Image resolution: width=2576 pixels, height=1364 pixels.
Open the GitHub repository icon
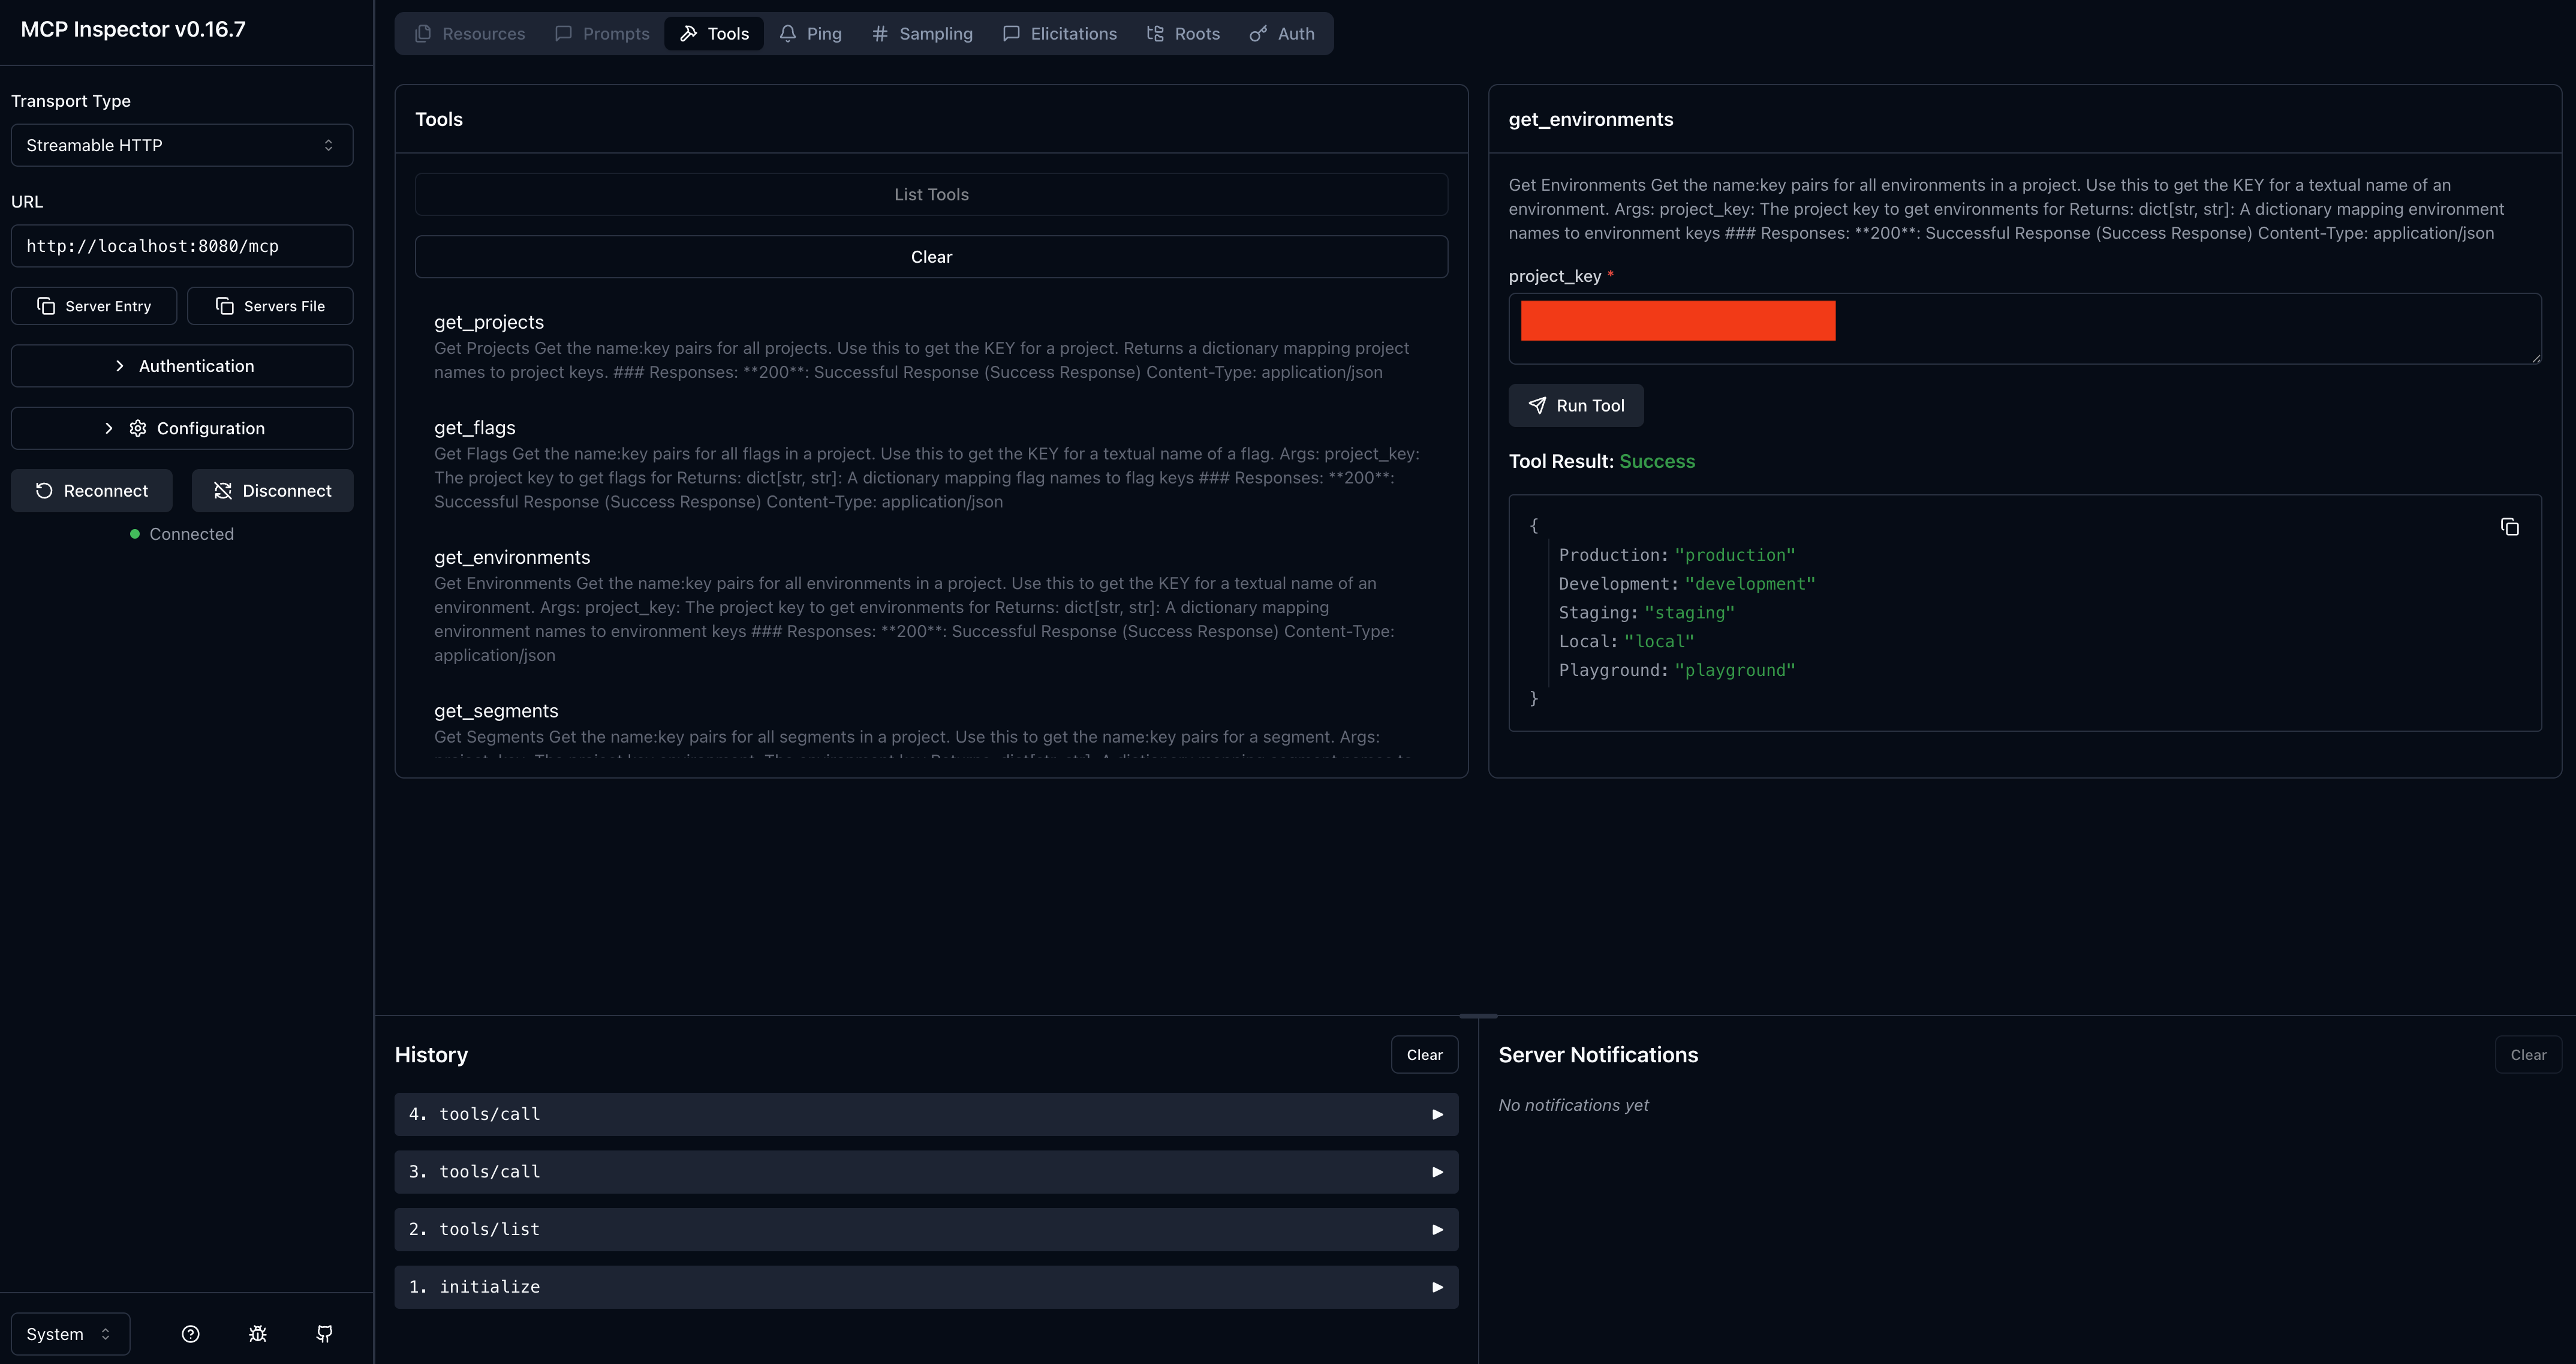tap(325, 1334)
